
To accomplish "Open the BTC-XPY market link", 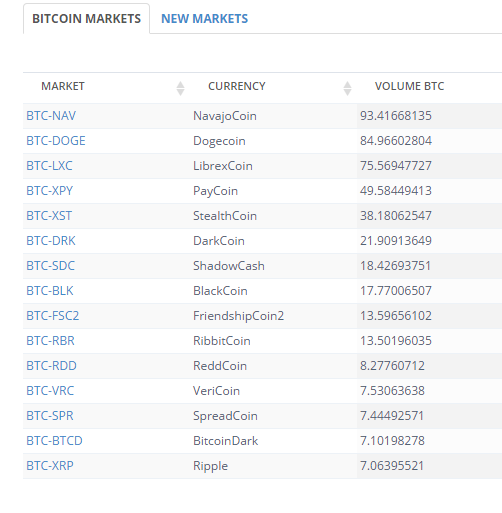I will 49,191.
